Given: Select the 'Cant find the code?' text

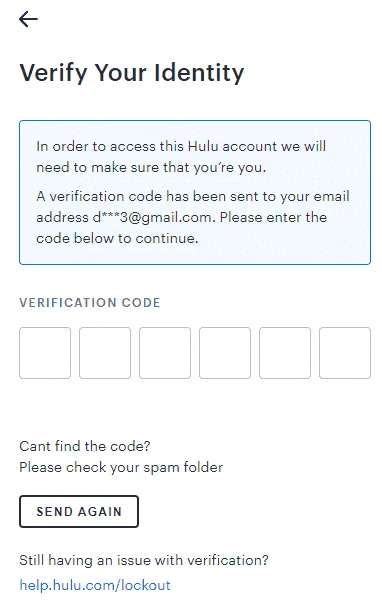Looking at the screenshot, I should coord(85,446).
